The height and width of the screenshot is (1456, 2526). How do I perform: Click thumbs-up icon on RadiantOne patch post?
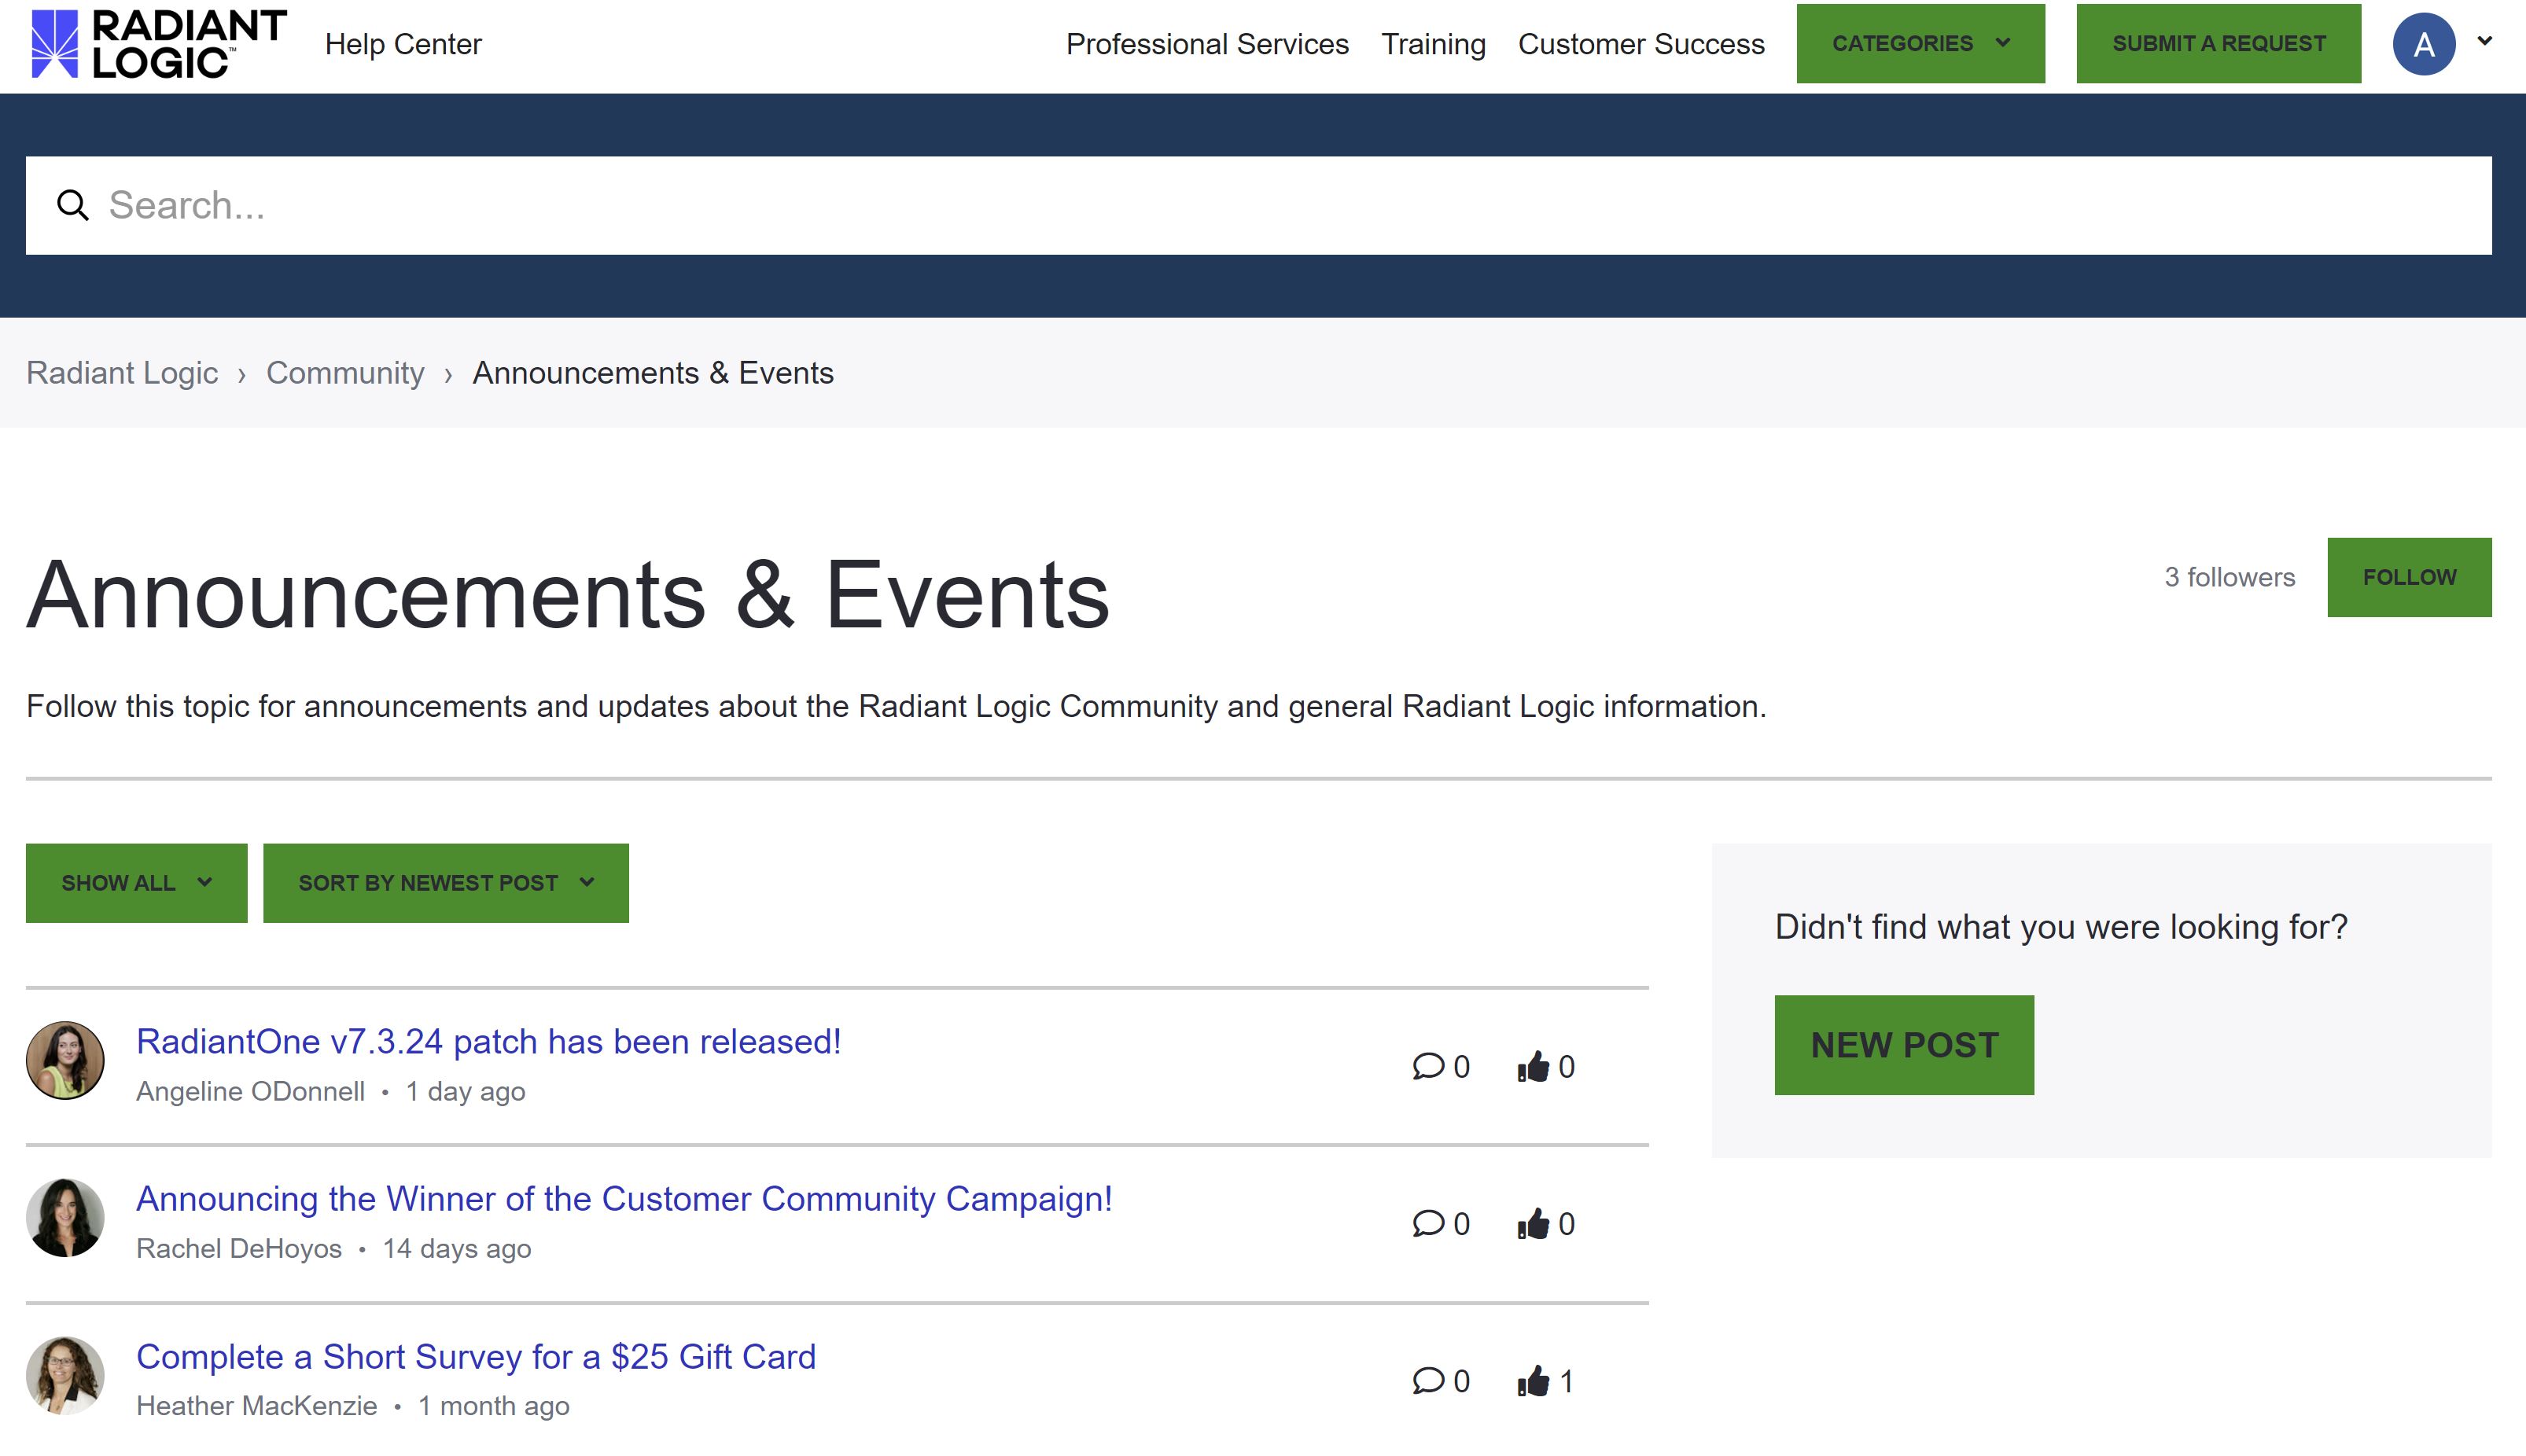1533,1066
